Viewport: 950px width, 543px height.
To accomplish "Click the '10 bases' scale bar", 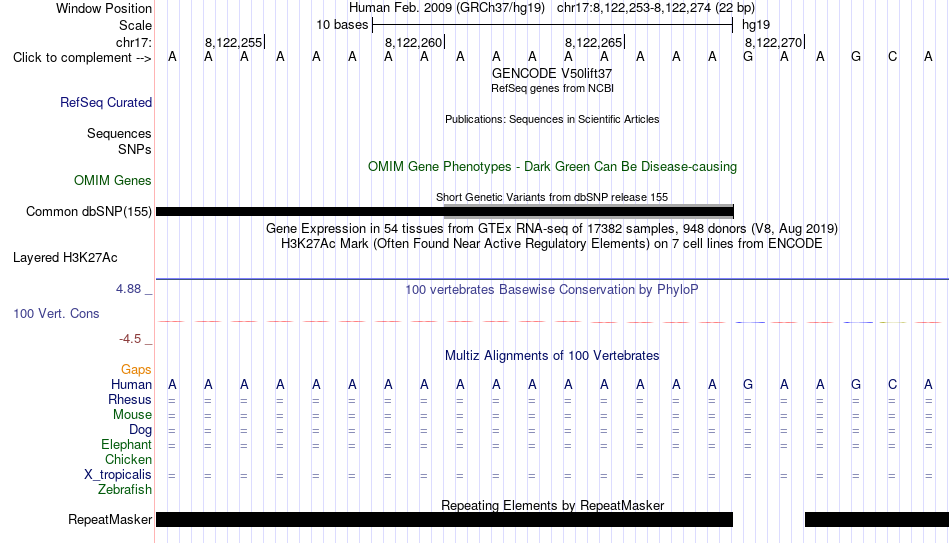I will click(x=553, y=25).
